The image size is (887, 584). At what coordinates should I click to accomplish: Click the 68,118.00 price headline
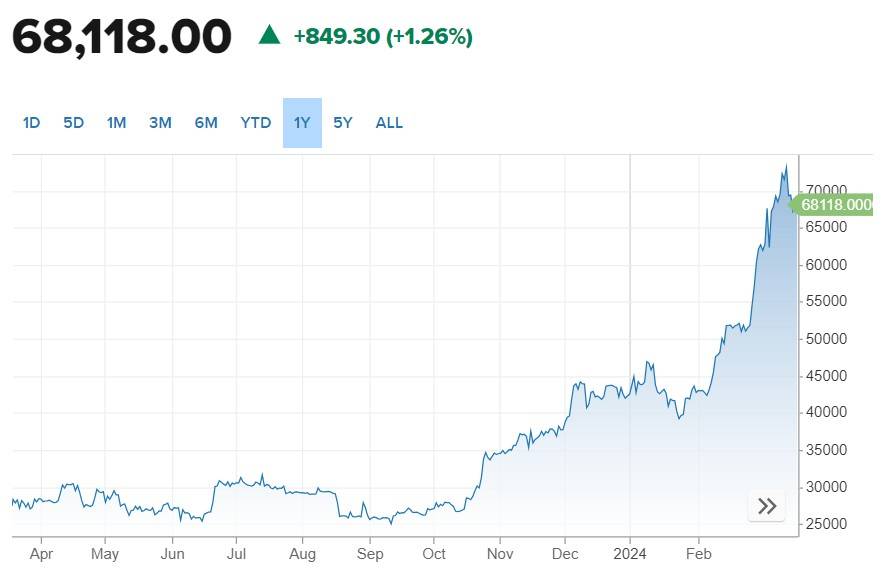click(122, 37)
